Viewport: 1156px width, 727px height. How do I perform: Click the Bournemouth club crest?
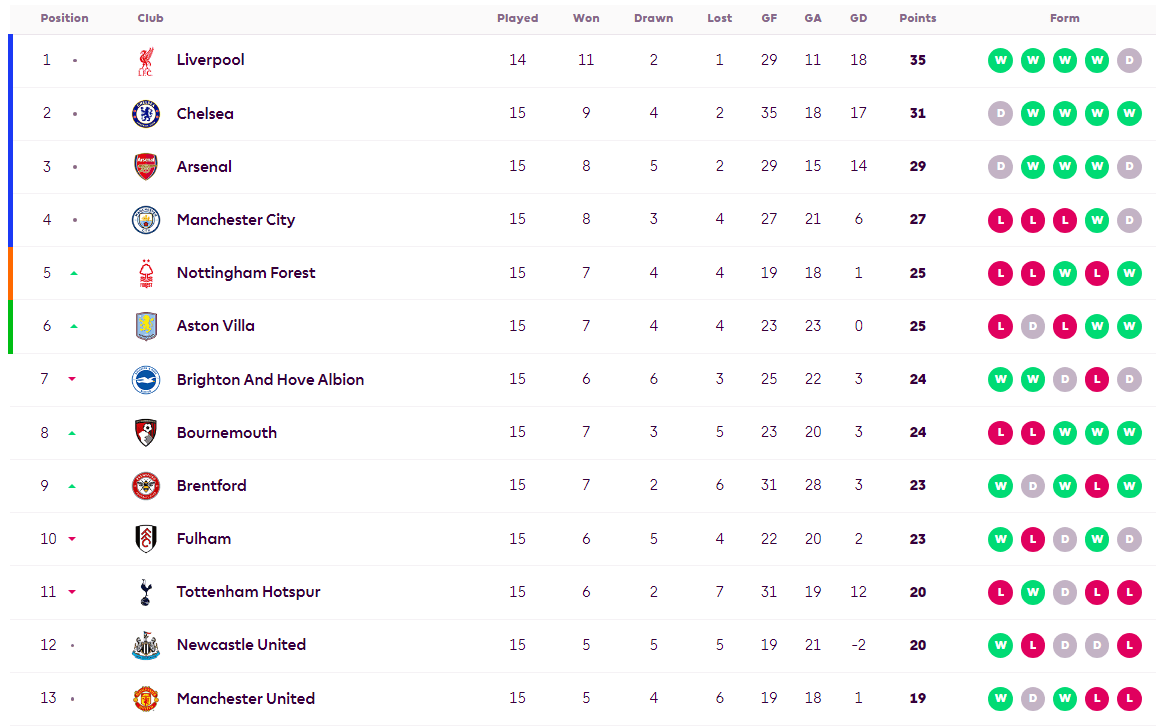tap(146, 433)
